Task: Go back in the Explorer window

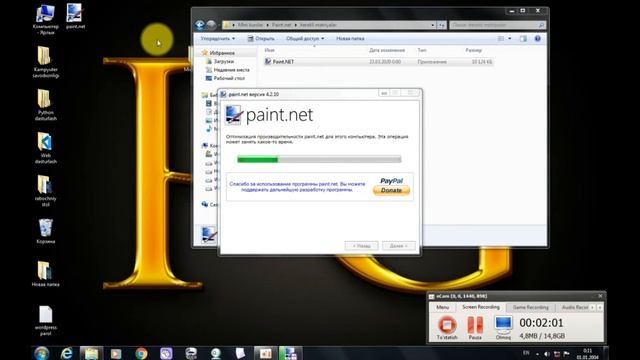Action: [200, 25]
